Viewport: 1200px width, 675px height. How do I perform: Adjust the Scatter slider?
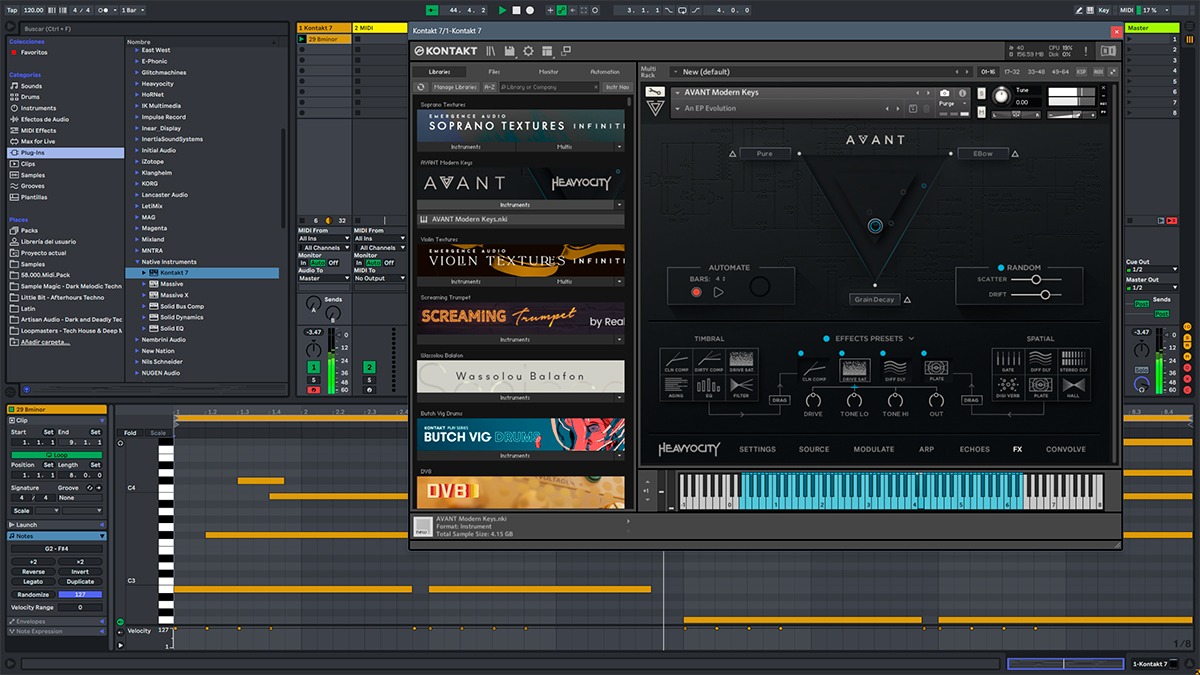click(x=1037, y=280)
